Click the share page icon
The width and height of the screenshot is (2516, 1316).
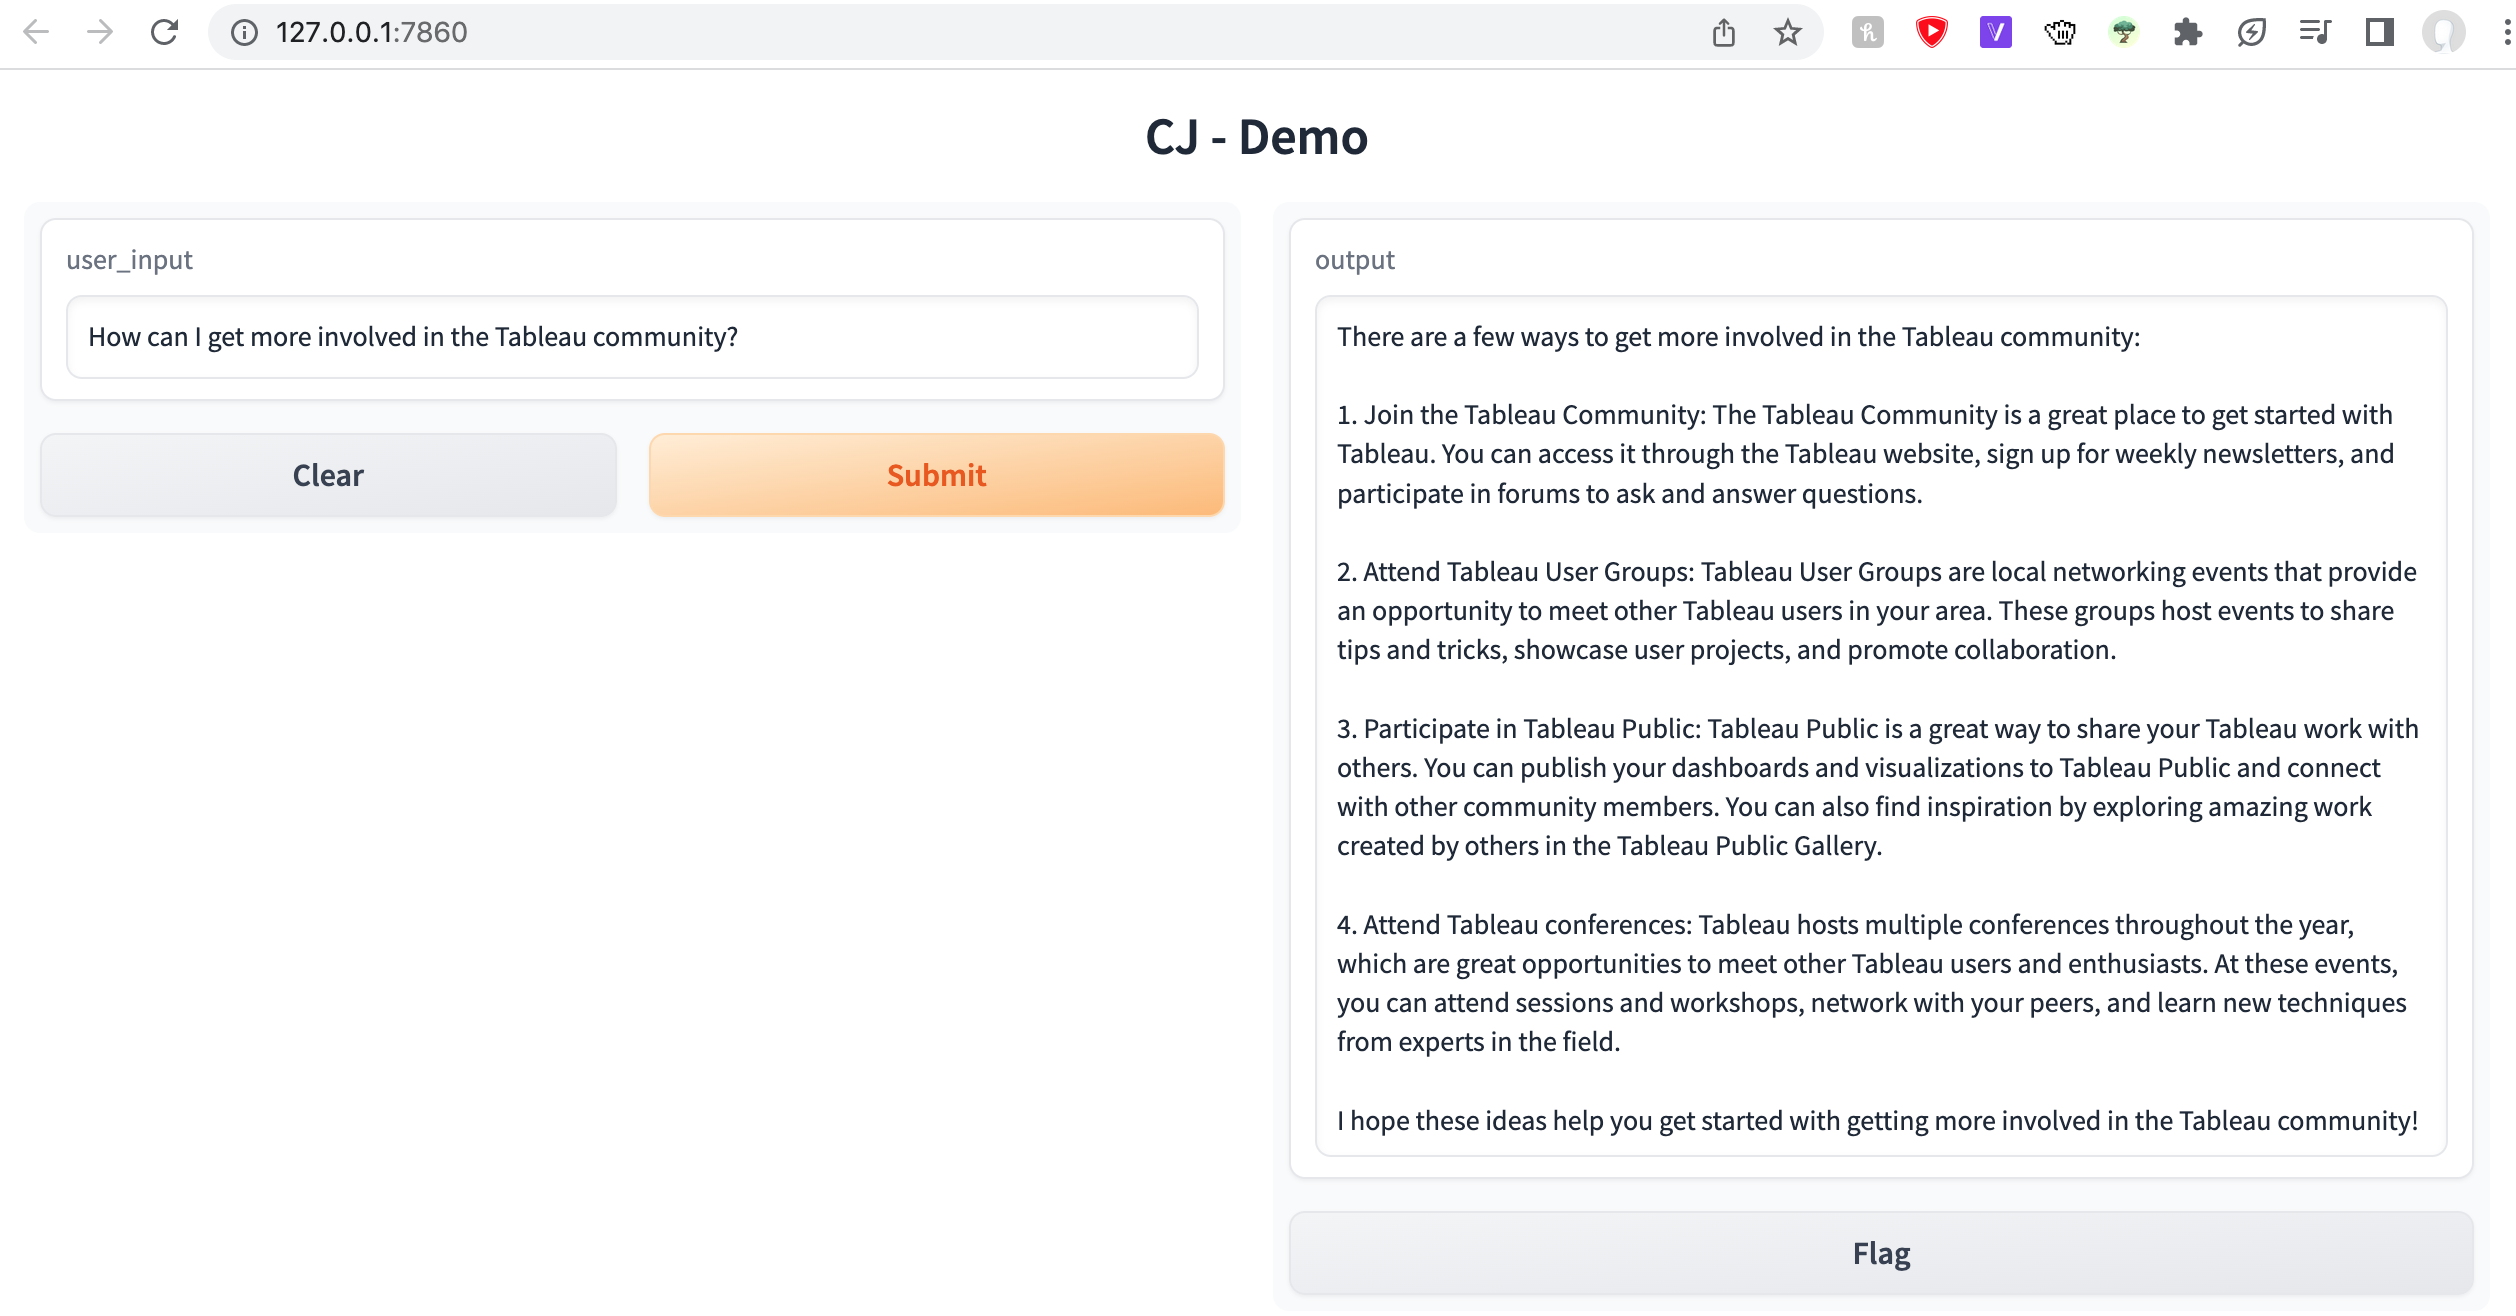pyautogui.click(x=1723, y=33)
